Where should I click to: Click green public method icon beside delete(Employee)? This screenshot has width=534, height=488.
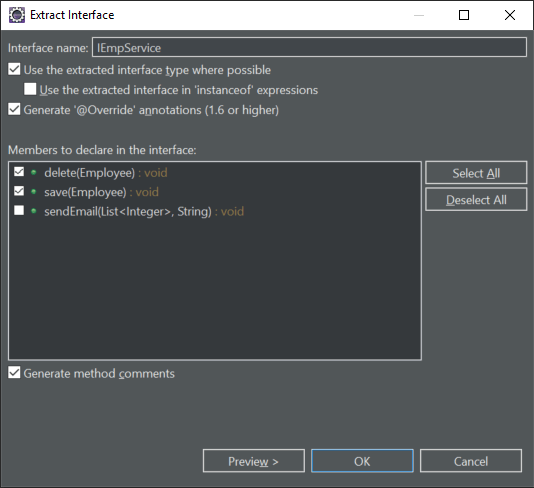point(33,172)
